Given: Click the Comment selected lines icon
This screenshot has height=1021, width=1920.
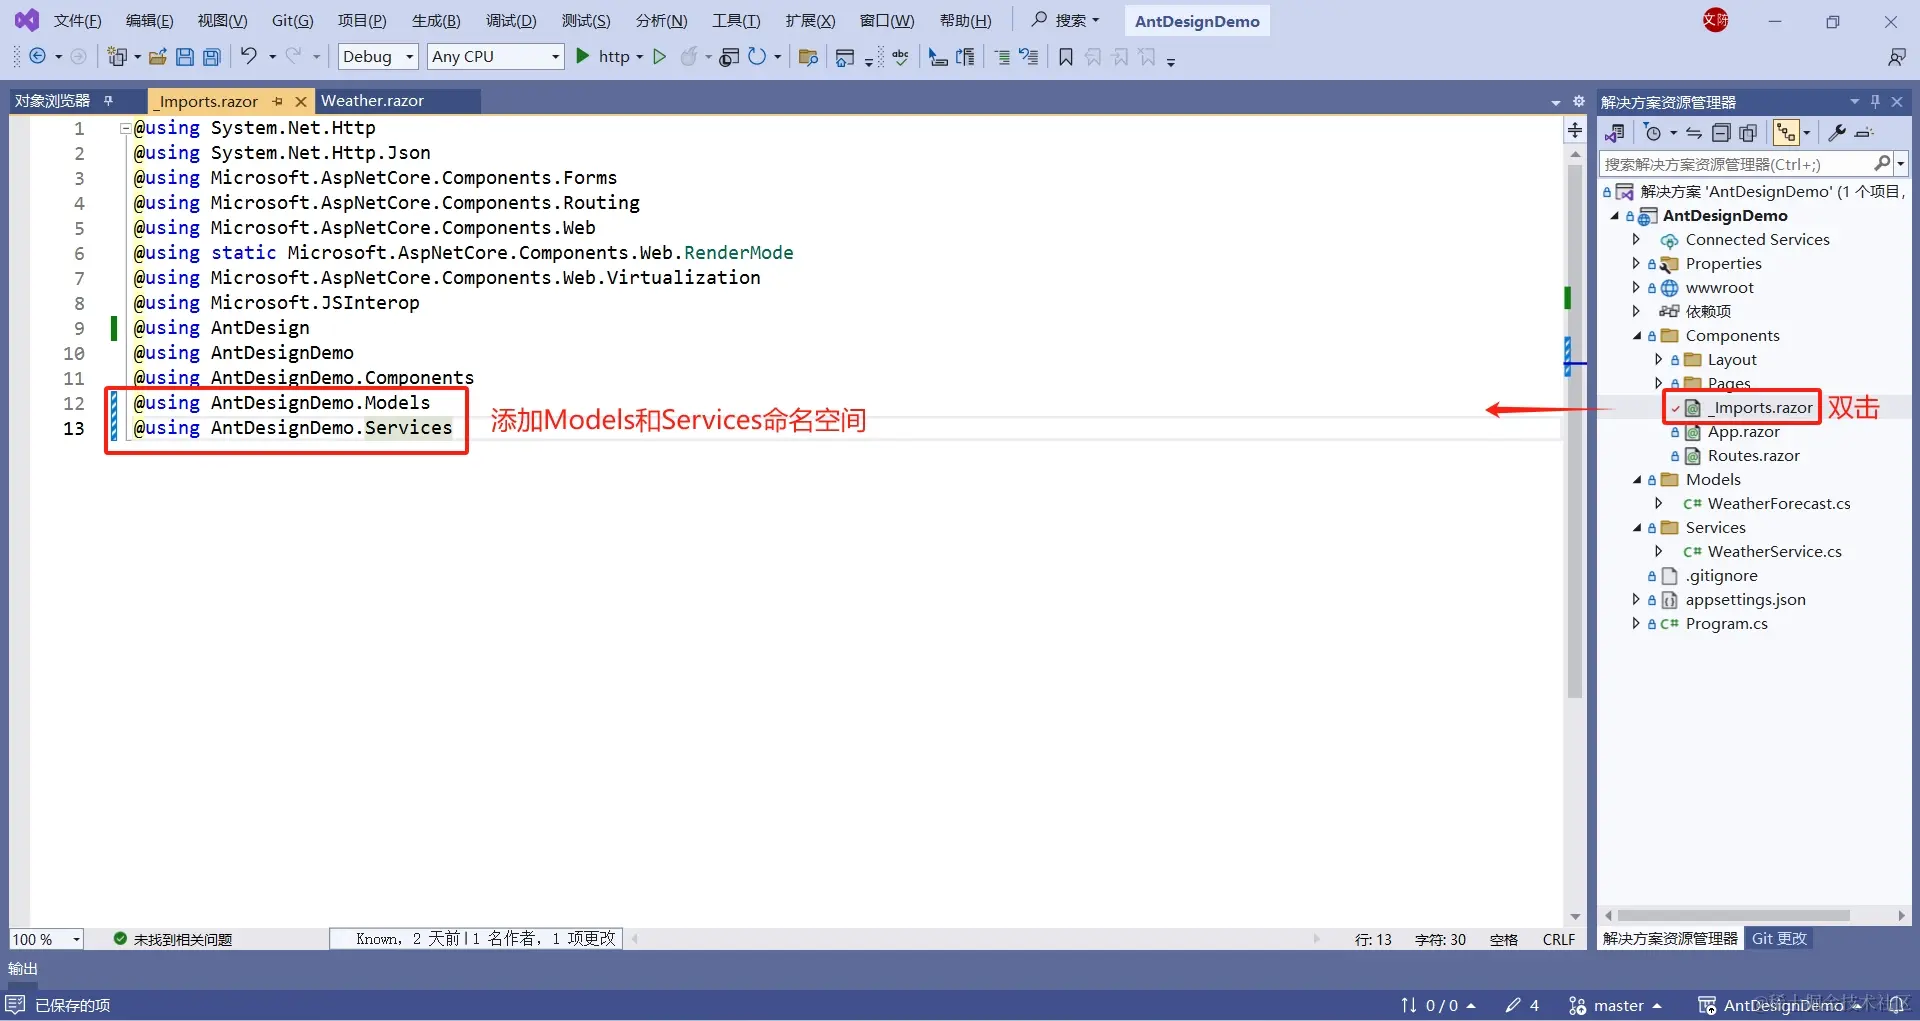Looking at the screenshot, I should click(1002, 57).
